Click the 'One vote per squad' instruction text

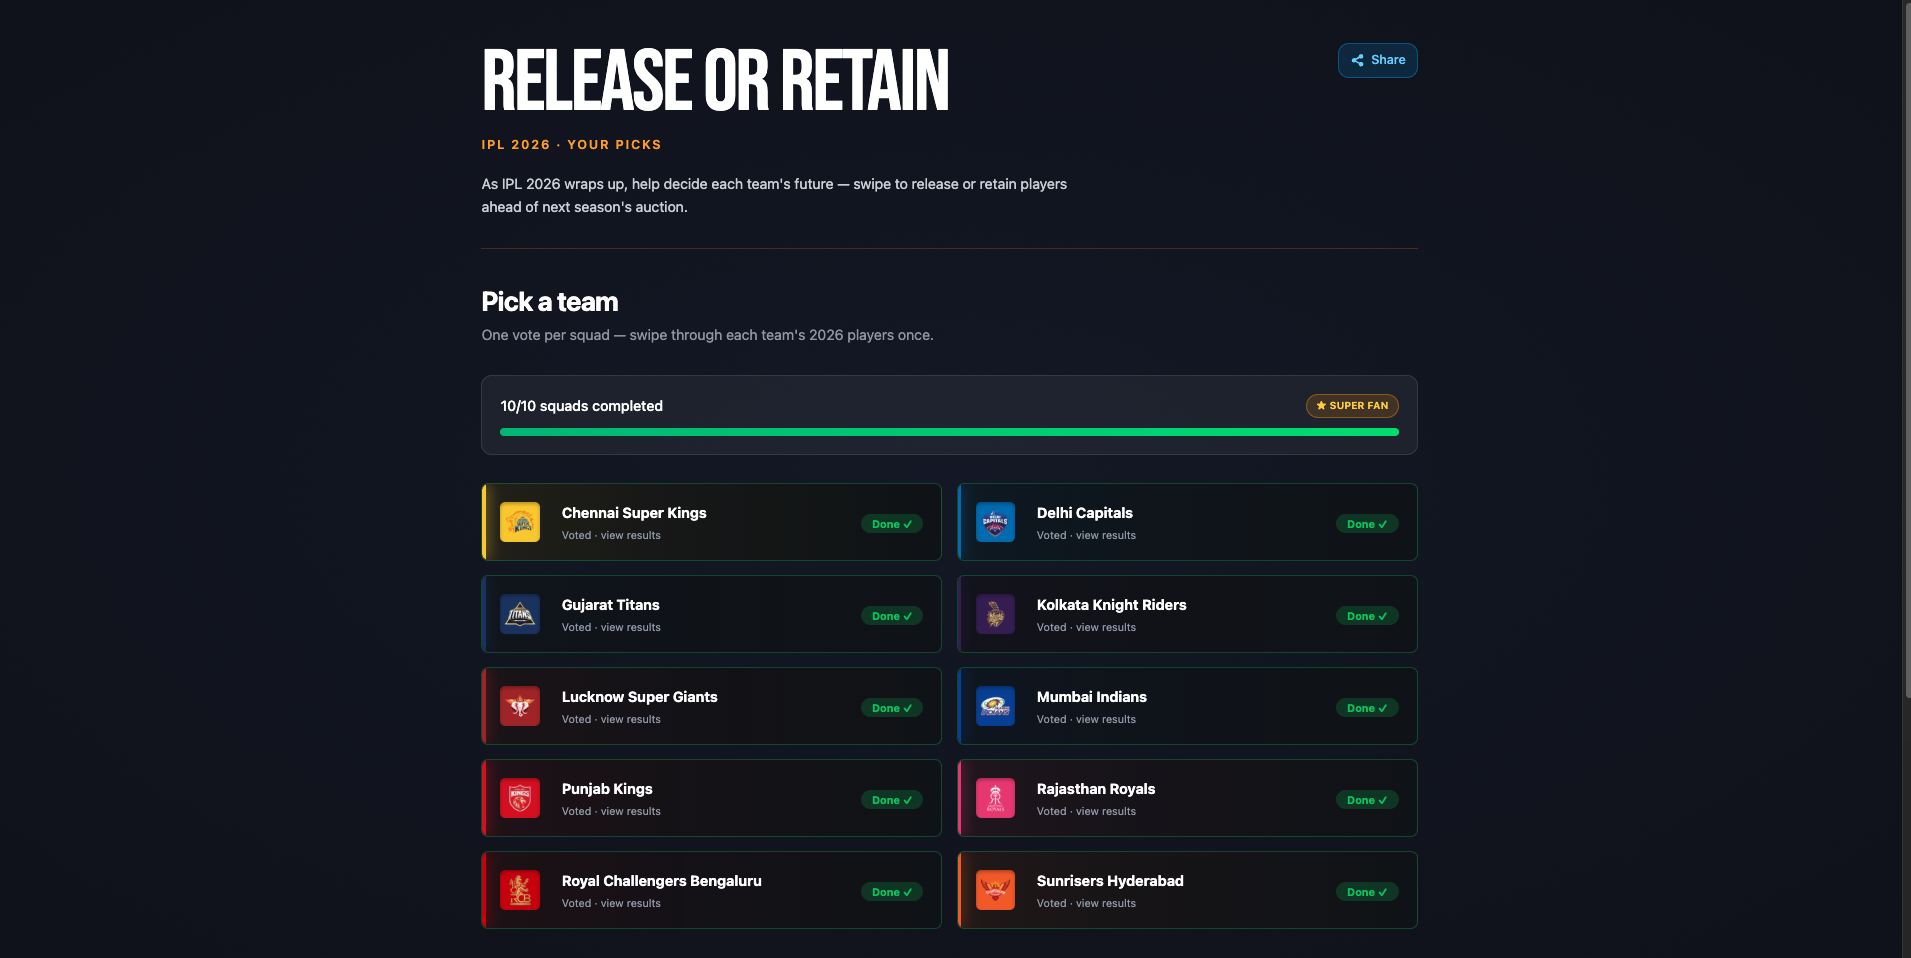(707, 335)
